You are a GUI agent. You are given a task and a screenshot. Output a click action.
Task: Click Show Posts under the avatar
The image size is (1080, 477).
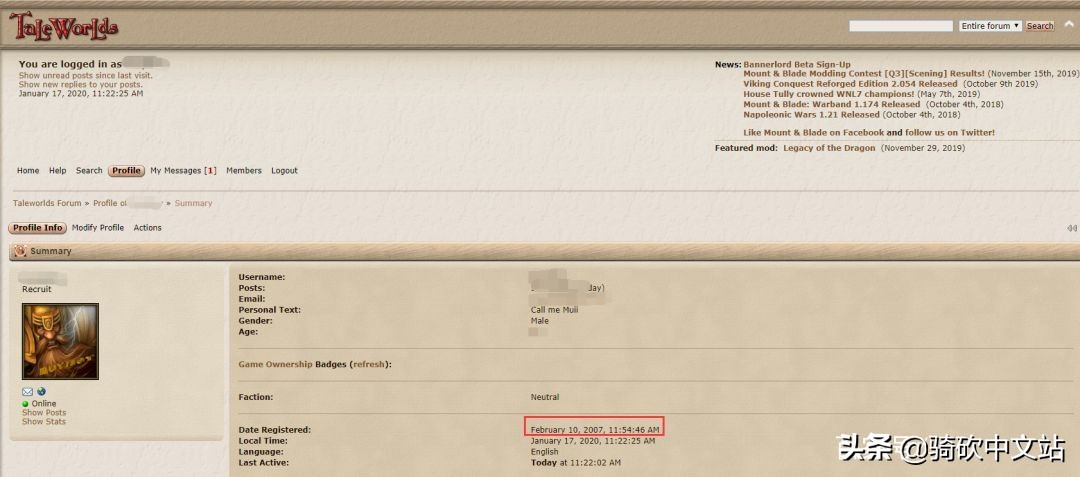point(44,413)
